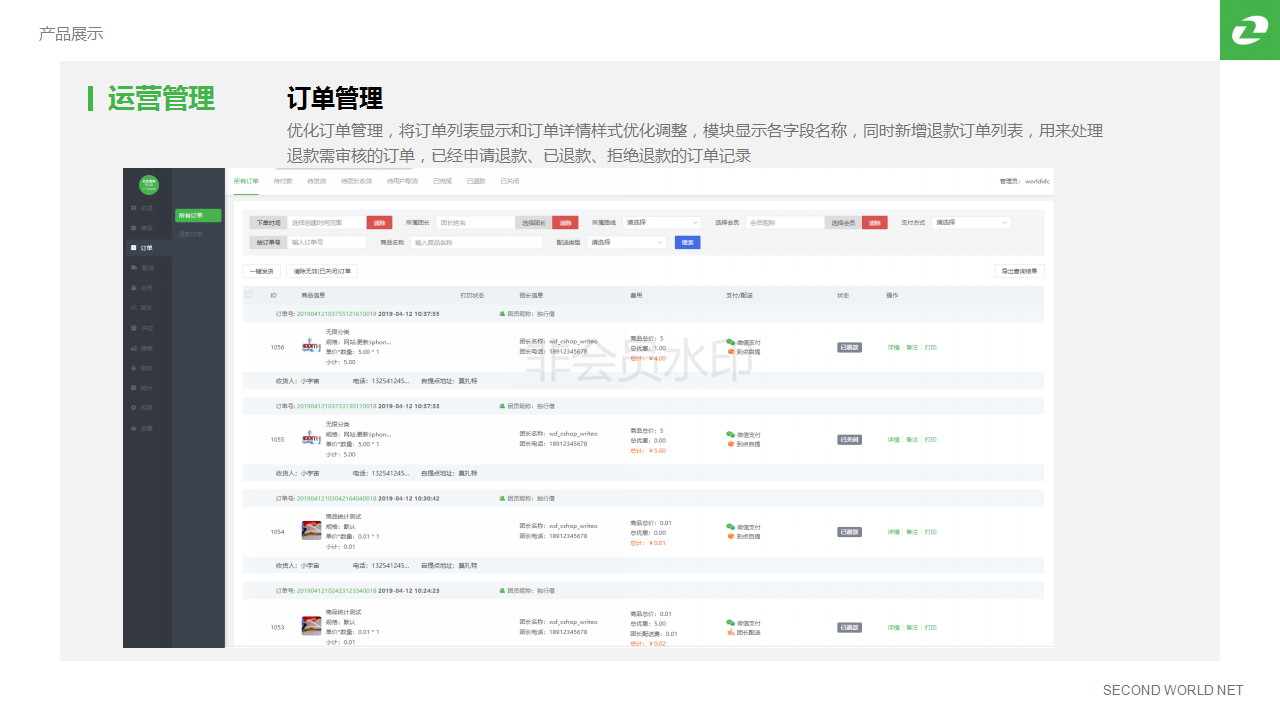Open the 商品 section in the sidebar
The height and width of the screenshot is (720, 1280).
[146, 228]
